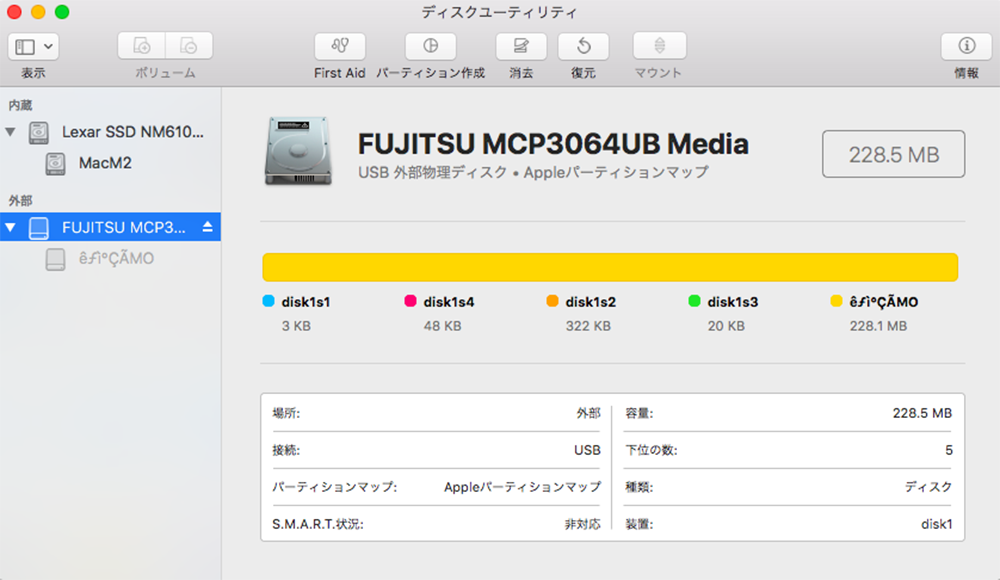Image resolution: width=1000 pixels, height=580 pixels.
Task: Click the 種類 row value ディスク
Action: pyautogui.click(x=928, y=487)
